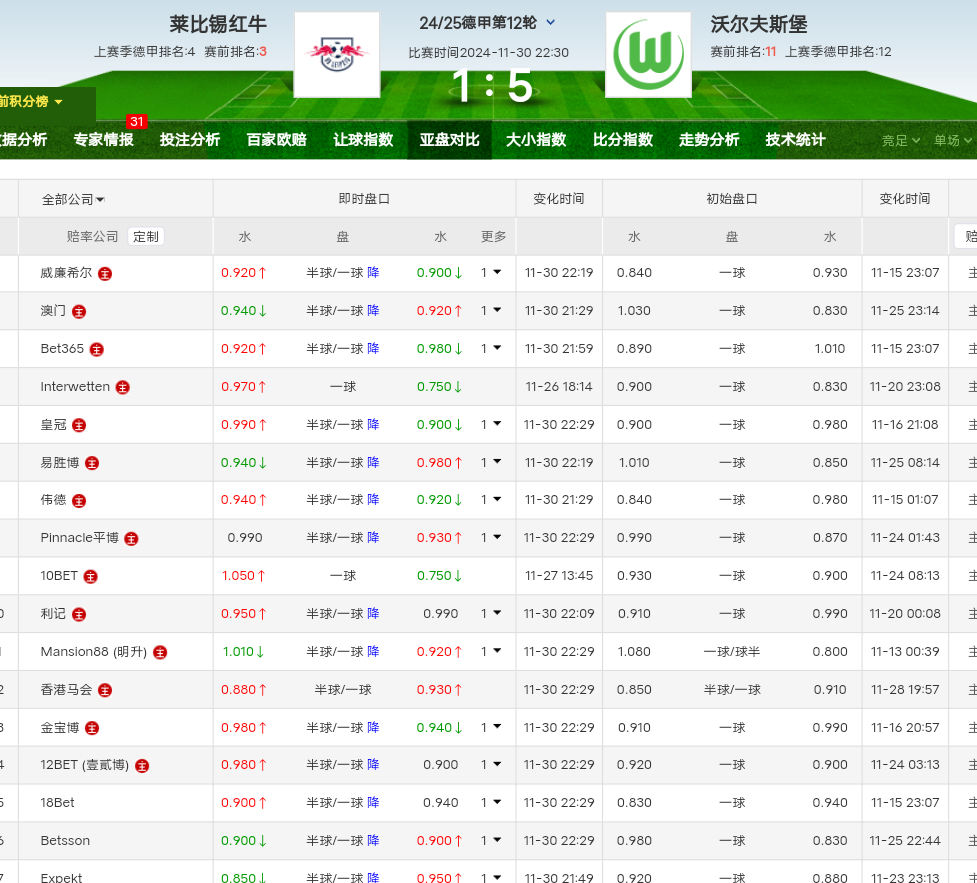Click the Wolfsburg team logo

tap(648, 55)
